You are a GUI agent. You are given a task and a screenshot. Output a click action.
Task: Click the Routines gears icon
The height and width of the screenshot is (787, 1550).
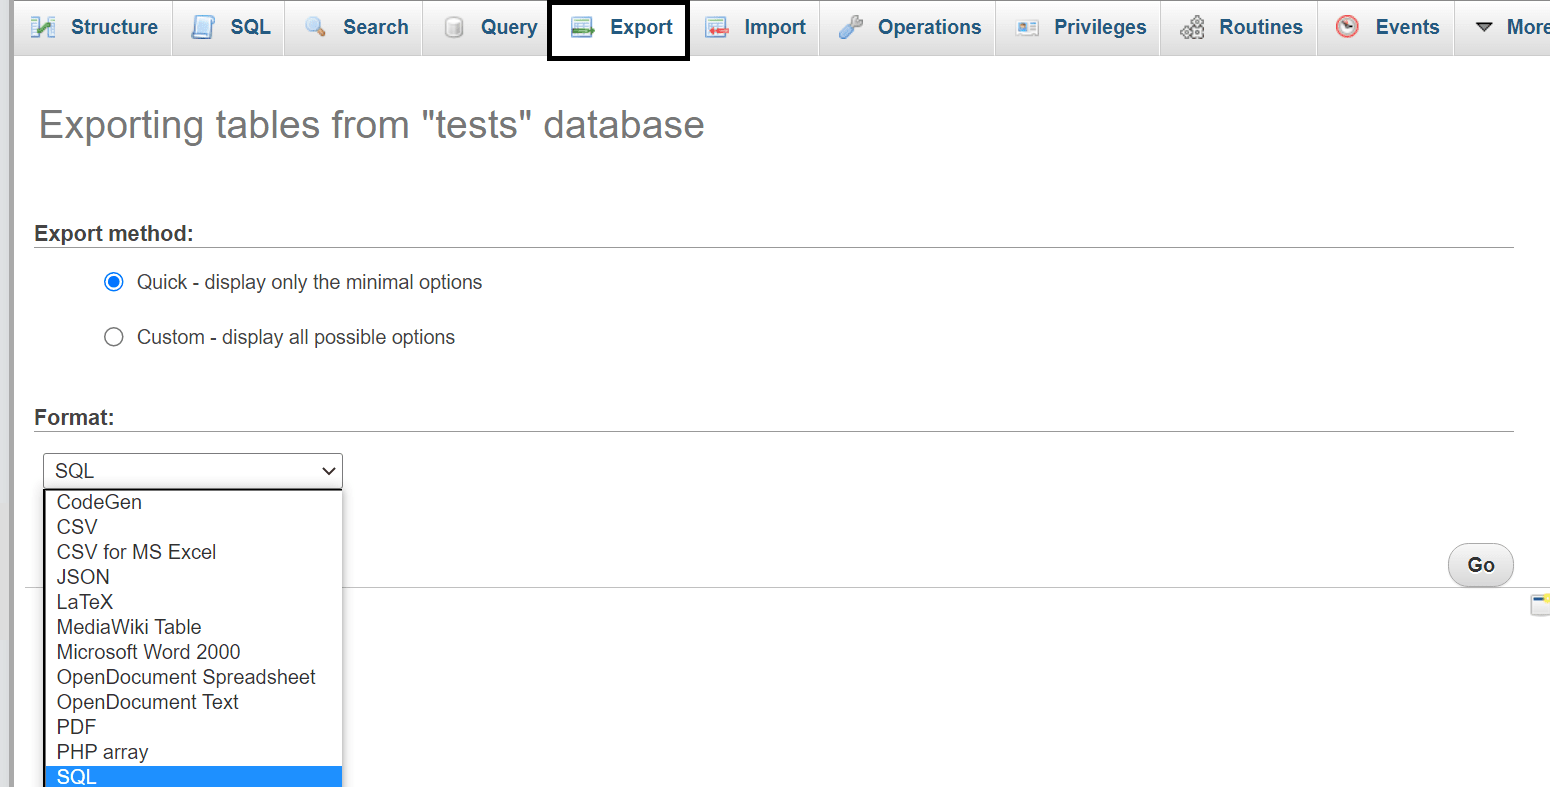tap(1192, 27)
